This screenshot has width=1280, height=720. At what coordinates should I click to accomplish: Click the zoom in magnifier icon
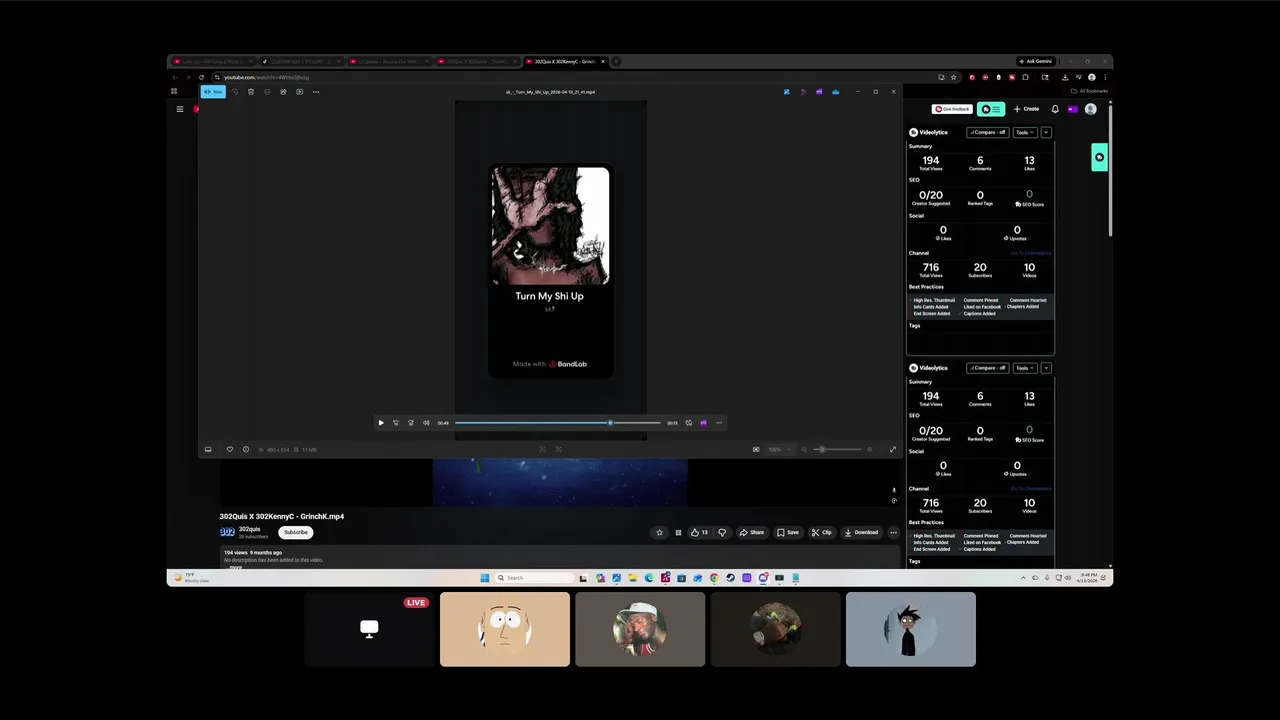pyautogui.click(x=869, y=450)
